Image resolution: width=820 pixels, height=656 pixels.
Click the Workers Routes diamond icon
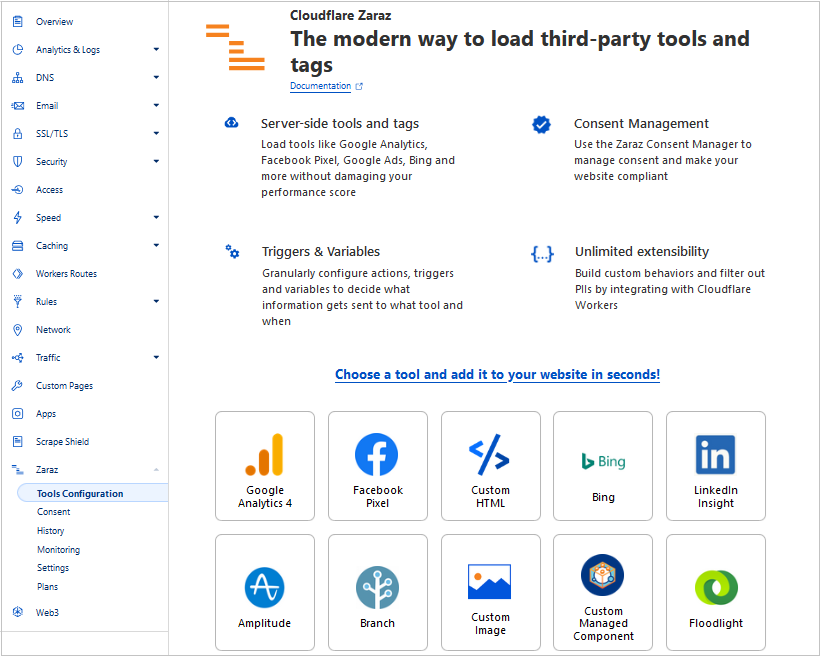pos(18,274)
